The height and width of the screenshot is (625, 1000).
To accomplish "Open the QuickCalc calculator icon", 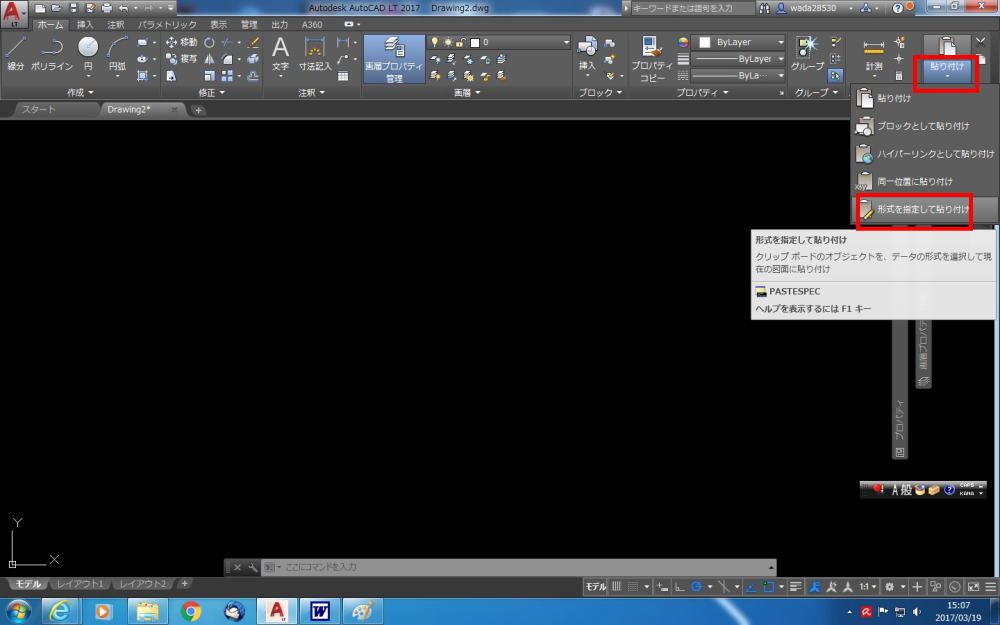I will pyautogui.click(x=899, y=75).
